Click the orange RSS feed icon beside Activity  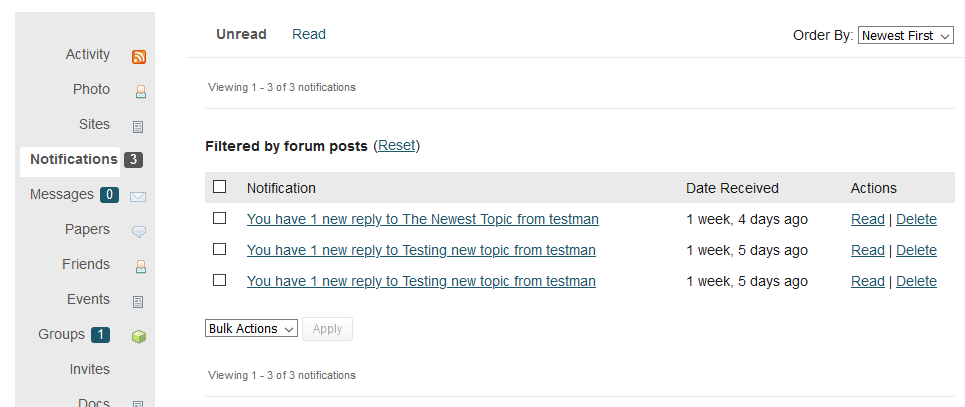pyautogui.click(x=139, y=57)
